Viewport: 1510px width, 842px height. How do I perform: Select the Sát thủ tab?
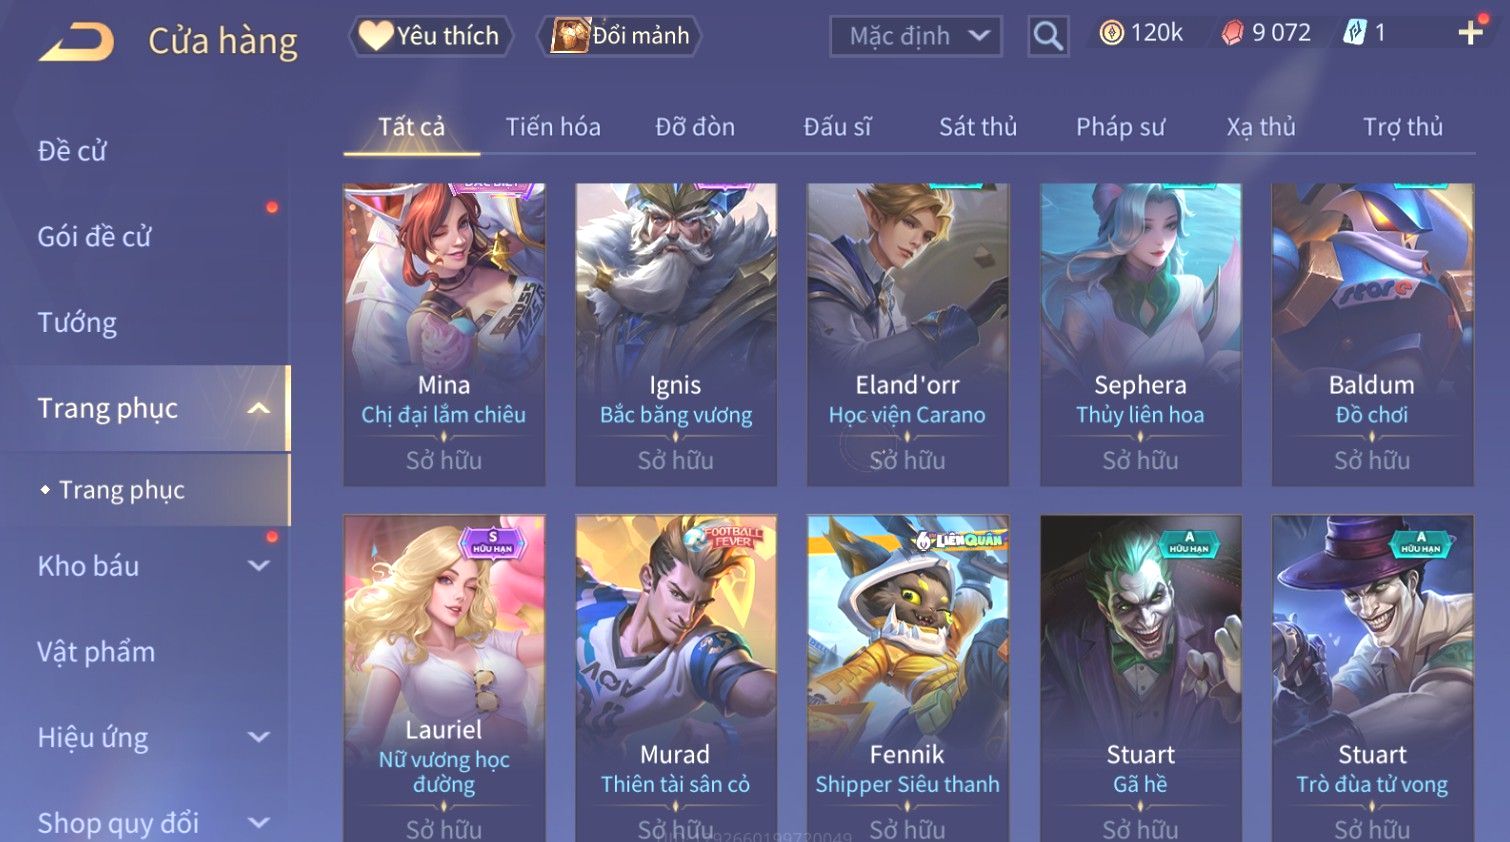tap(978, 127)
